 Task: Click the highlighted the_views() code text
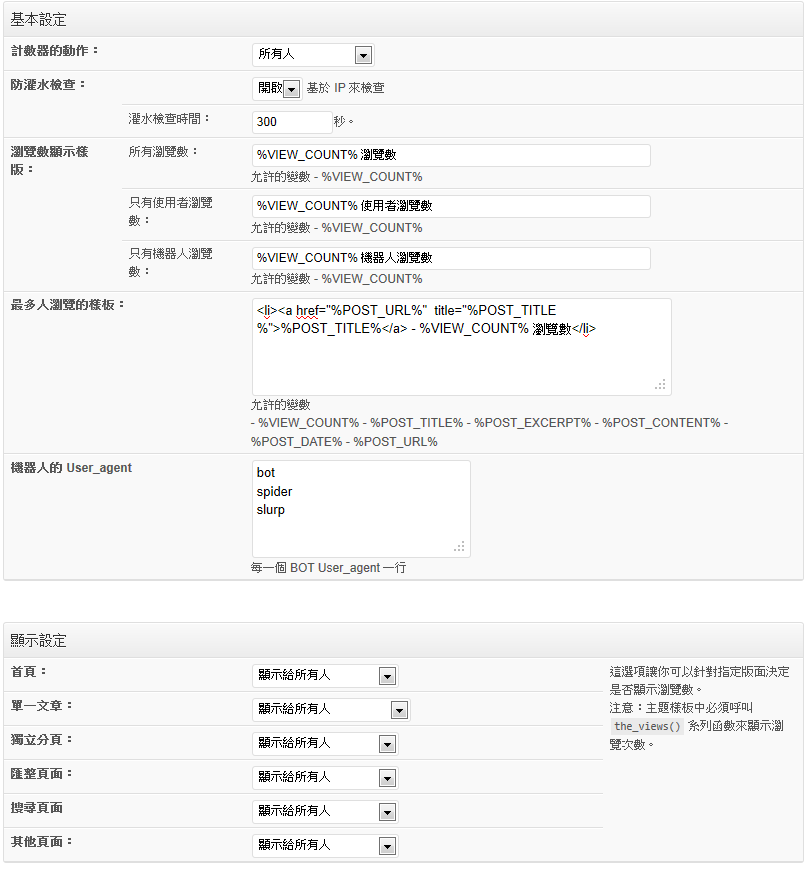coord(647,726)
